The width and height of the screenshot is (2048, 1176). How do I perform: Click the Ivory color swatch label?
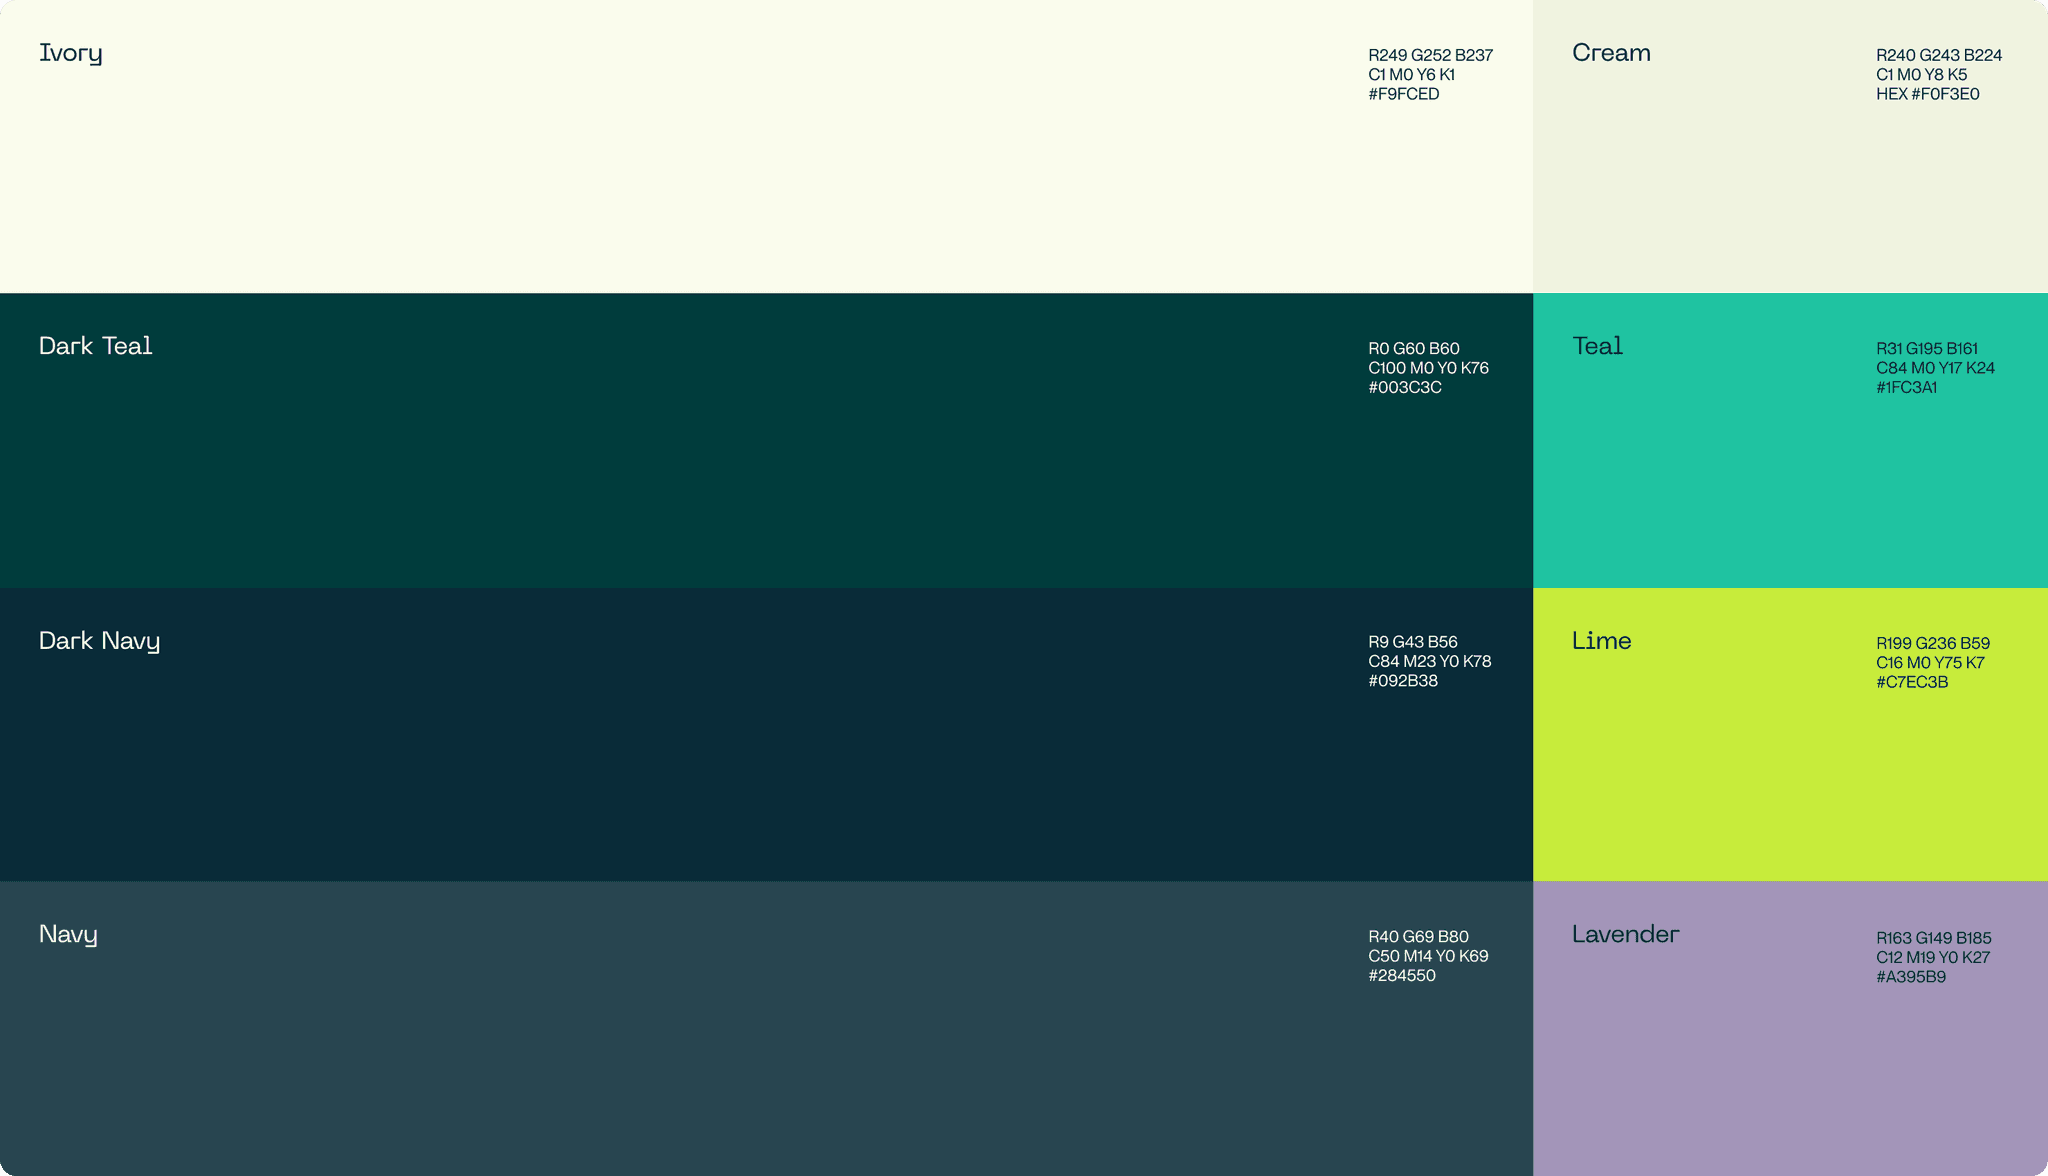coord(70,53)
